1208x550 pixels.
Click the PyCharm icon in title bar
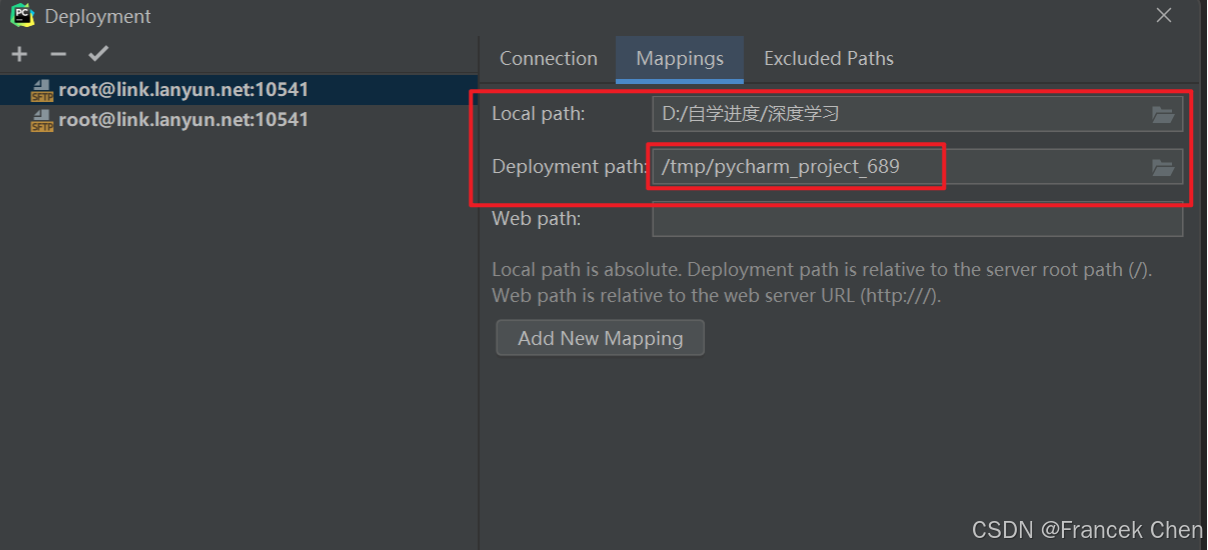(23, 16)
